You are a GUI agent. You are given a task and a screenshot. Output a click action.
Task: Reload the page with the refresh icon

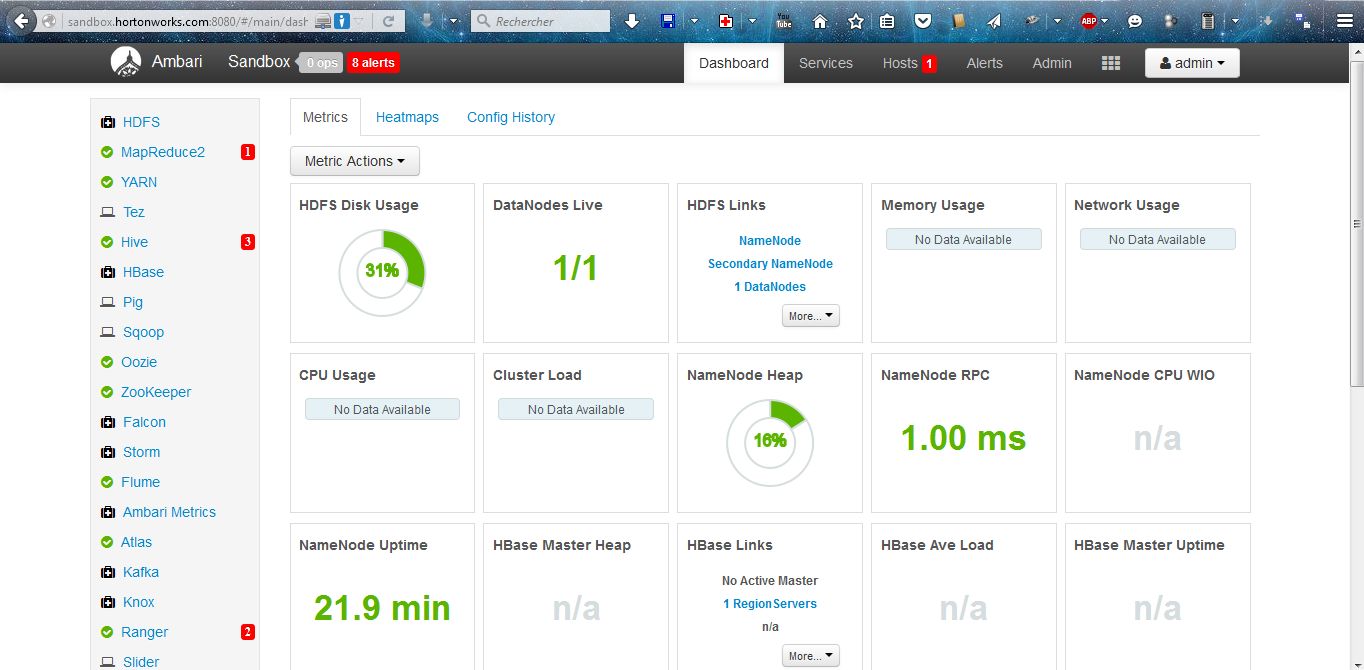click(389, 18)
